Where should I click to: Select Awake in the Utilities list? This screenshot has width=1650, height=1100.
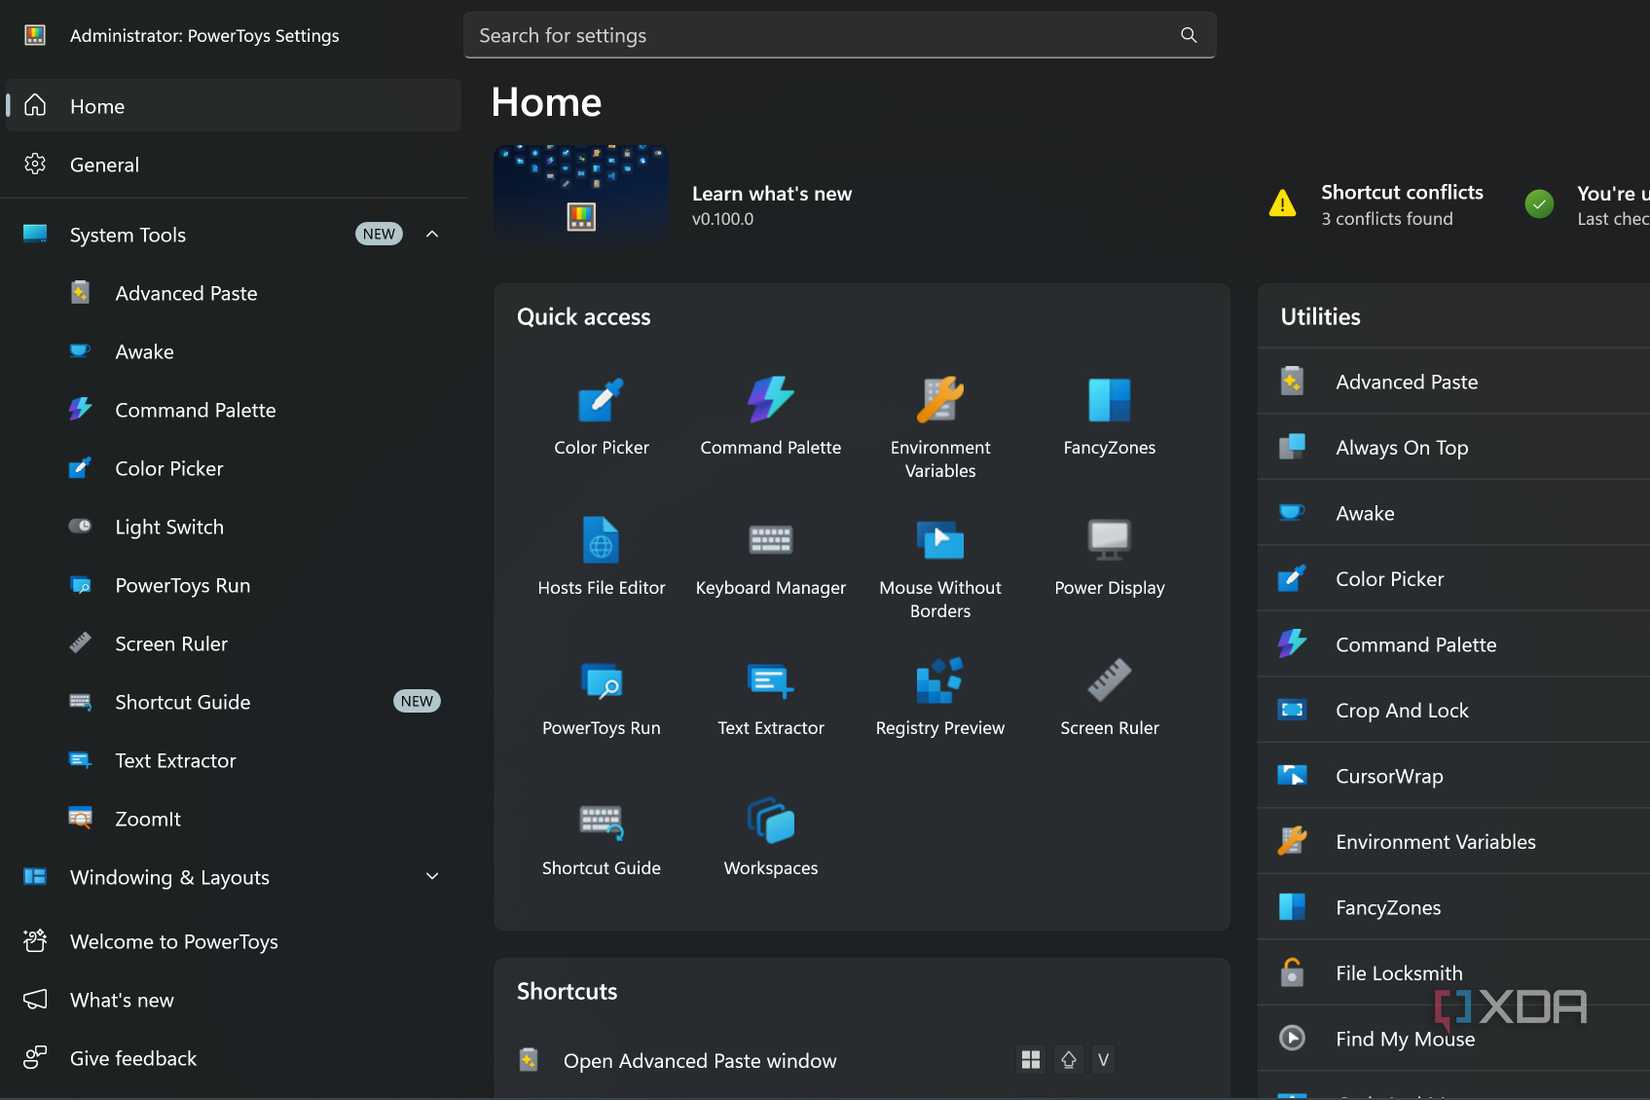[1454, 513]
